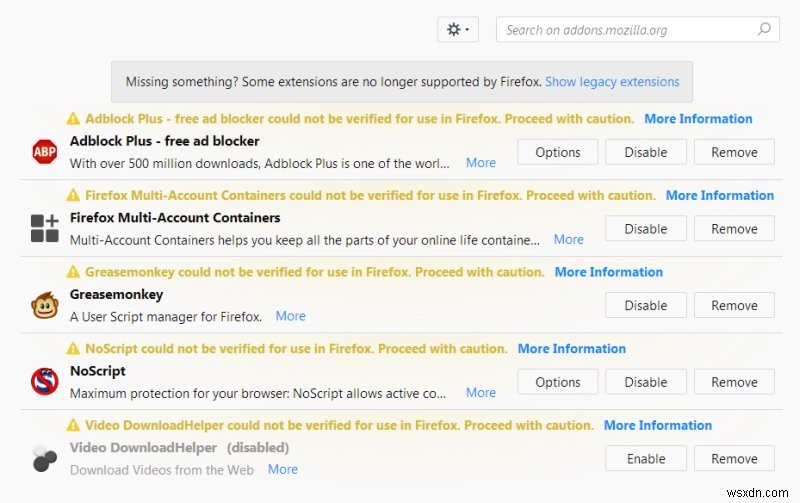Click warning triangle for Video DownloadHelper
Image resolution: width=800 pixels, height=503 pixels.
(73, 425)
